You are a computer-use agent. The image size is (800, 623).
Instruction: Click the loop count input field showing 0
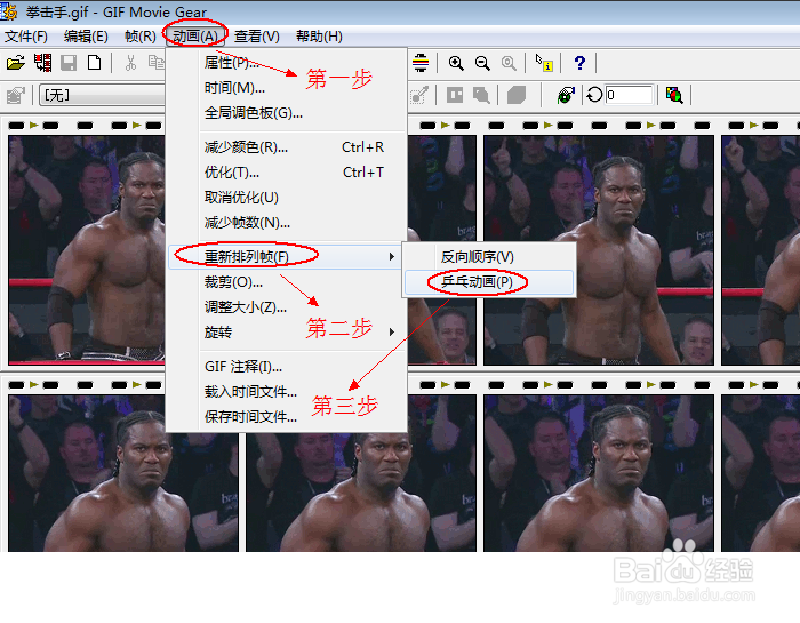(x=629, y=95)
